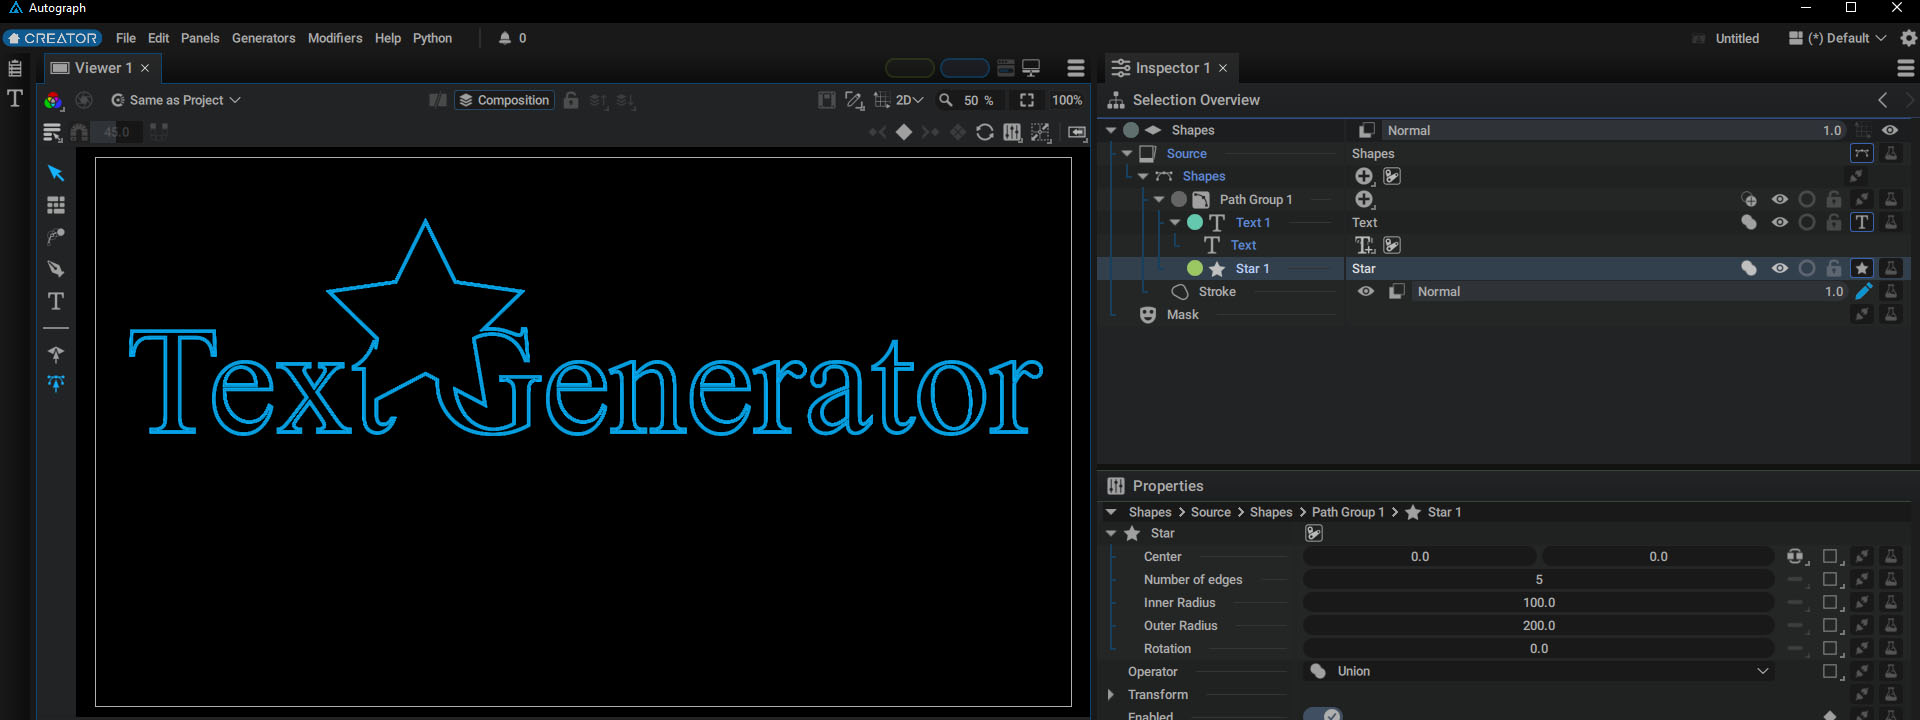Select the arrow selection tool
The height and width of the screenshot is (720, 1920).
pyautogui.click(x=56, y=173)
